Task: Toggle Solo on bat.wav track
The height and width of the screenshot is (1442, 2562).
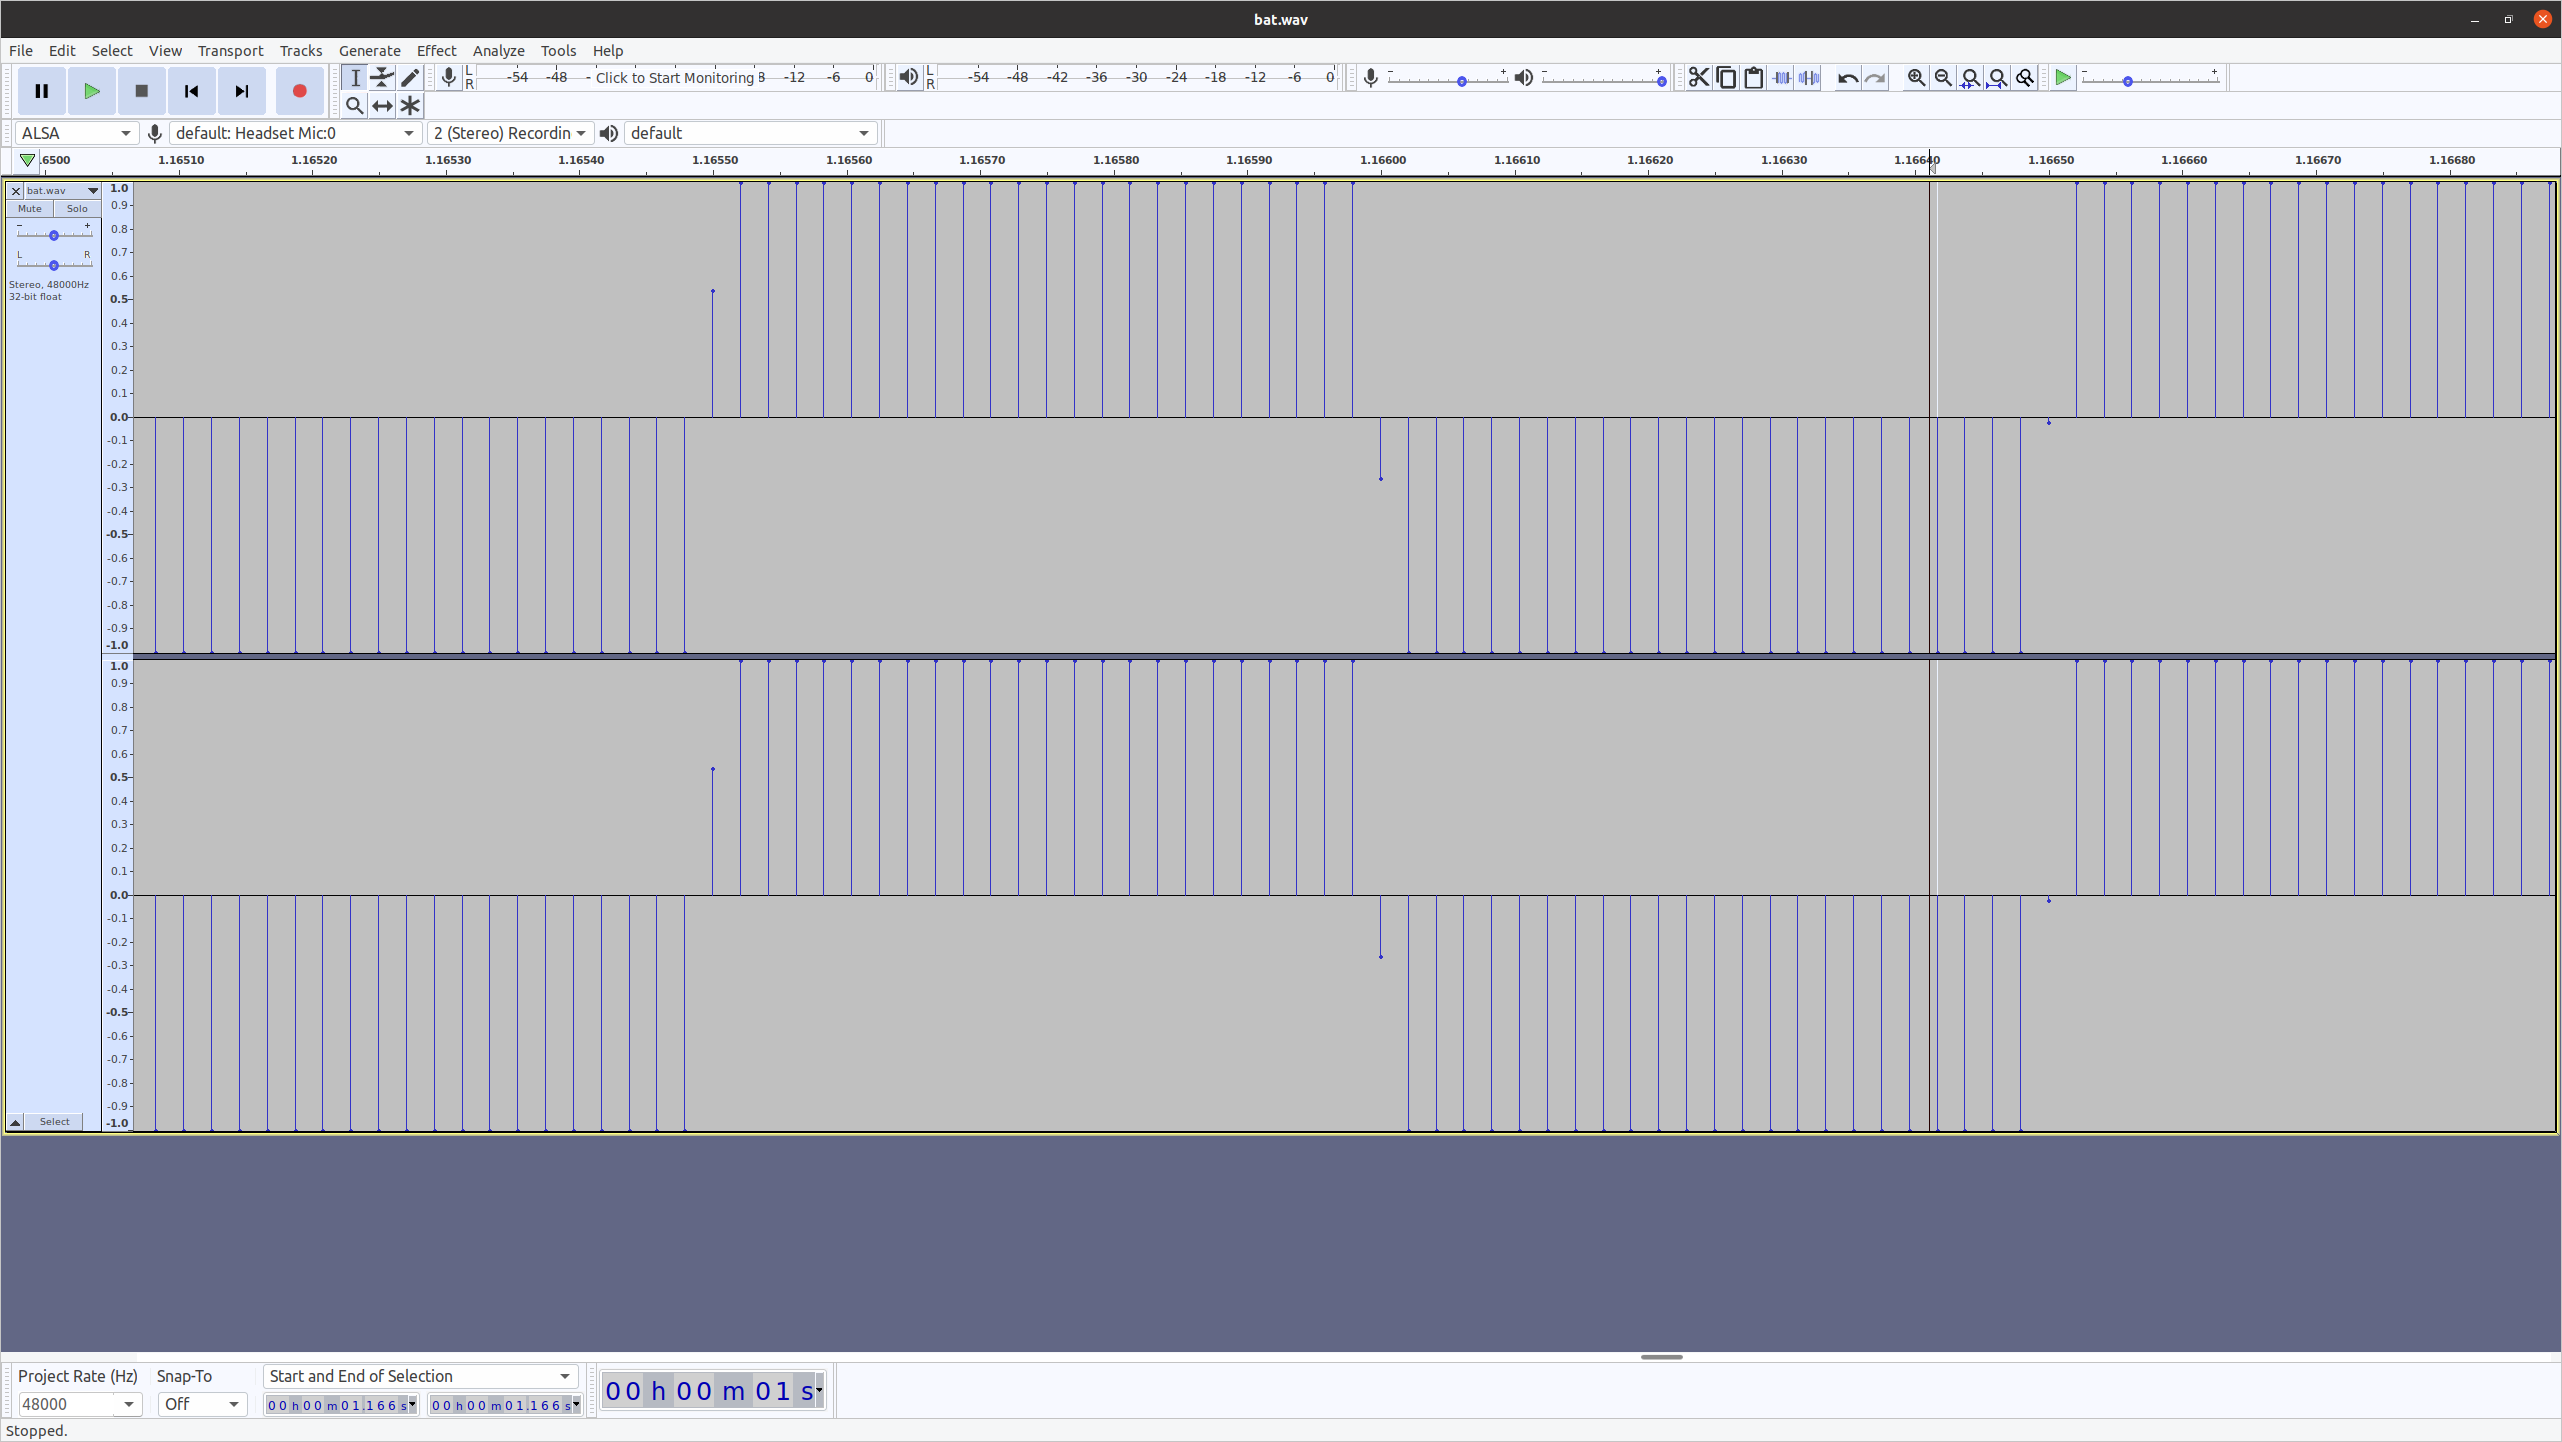Action: tap(77, 209)
